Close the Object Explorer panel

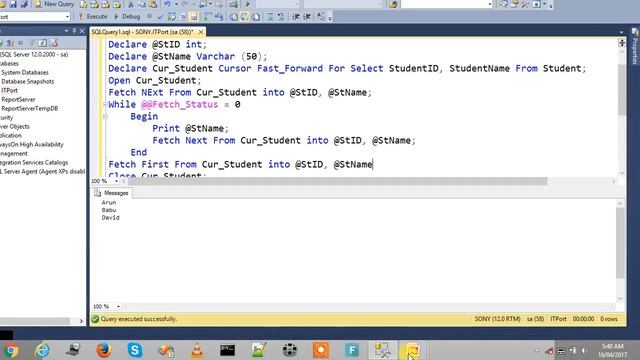click(x=82, y=31)
